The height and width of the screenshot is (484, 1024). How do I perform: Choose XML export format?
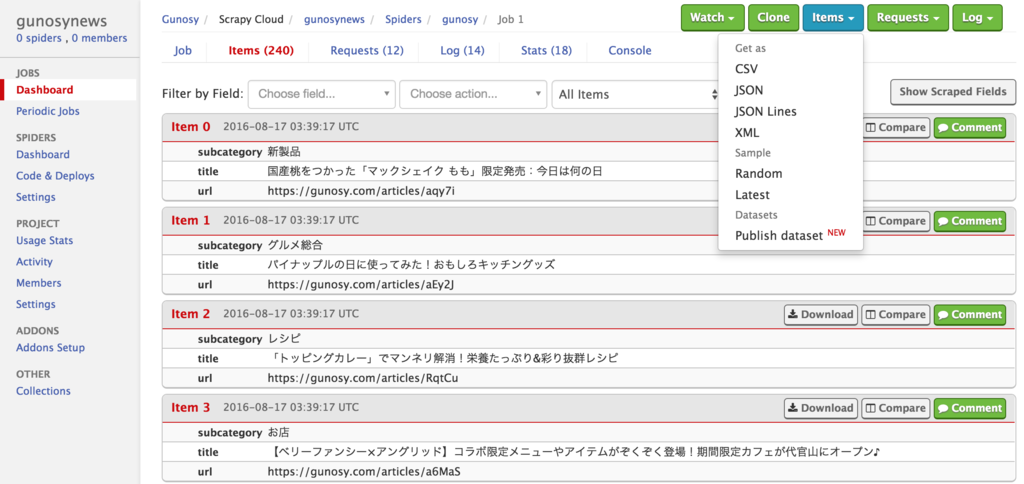(746, 133)
